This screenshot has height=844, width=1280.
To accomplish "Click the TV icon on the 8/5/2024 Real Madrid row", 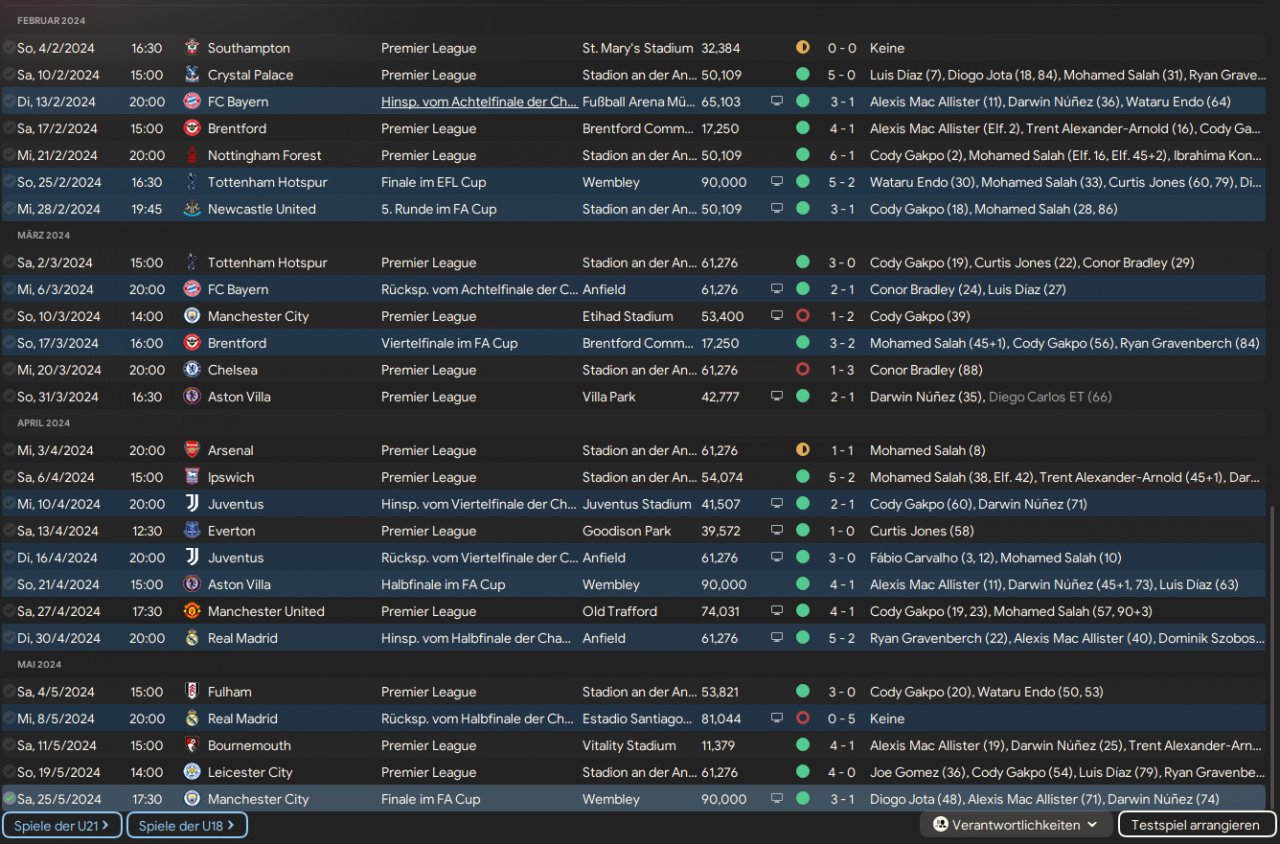I will [777, 718].
